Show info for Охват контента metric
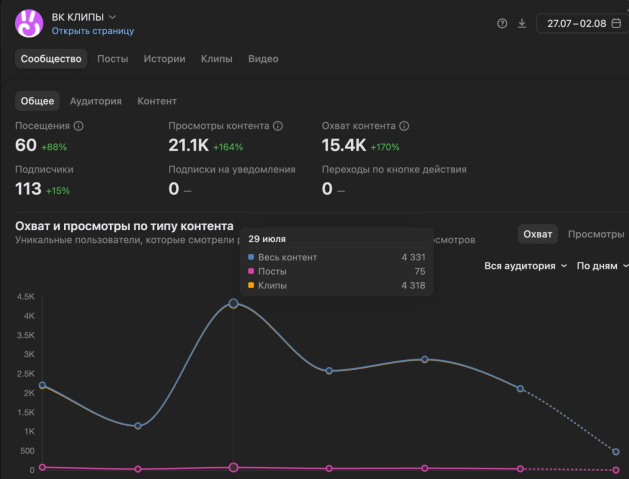This screenshot has width=629, height=479. click(404, 126)
